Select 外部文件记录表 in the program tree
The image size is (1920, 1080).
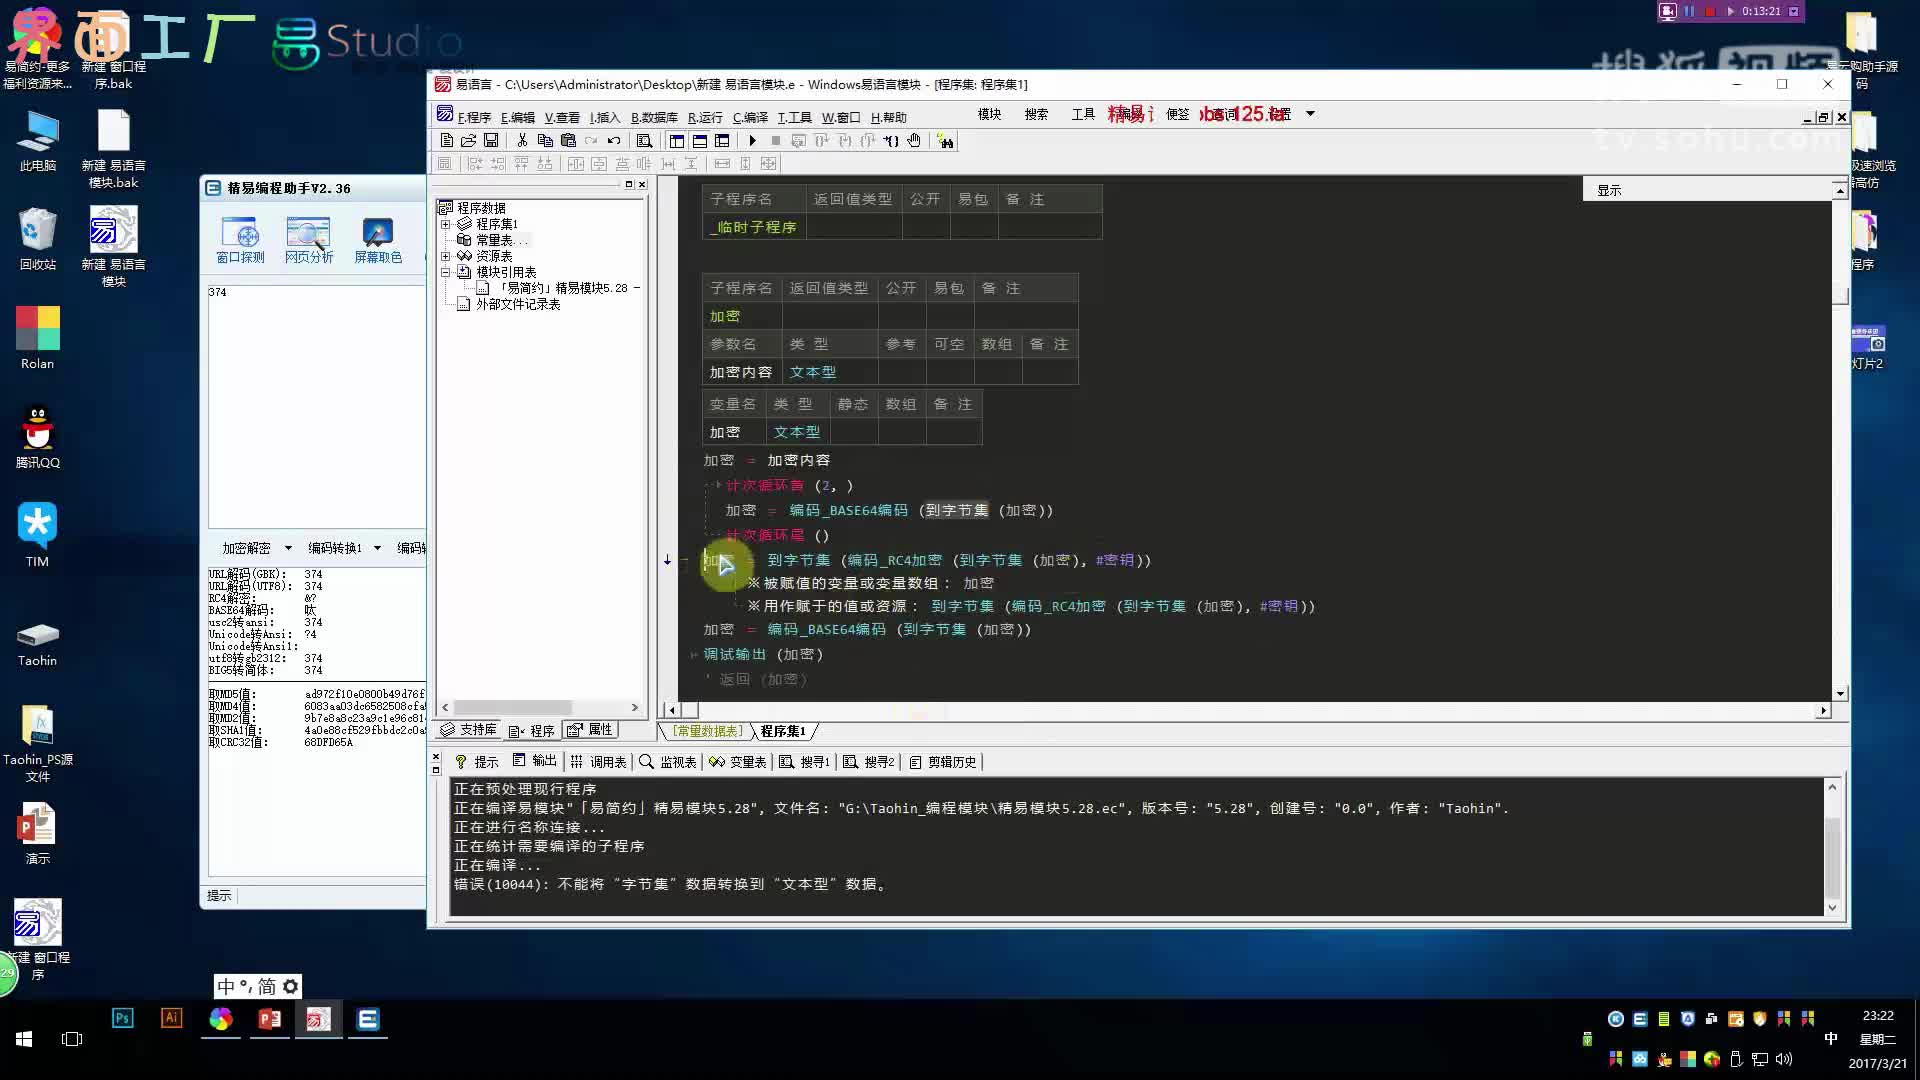tap(518, 304)
